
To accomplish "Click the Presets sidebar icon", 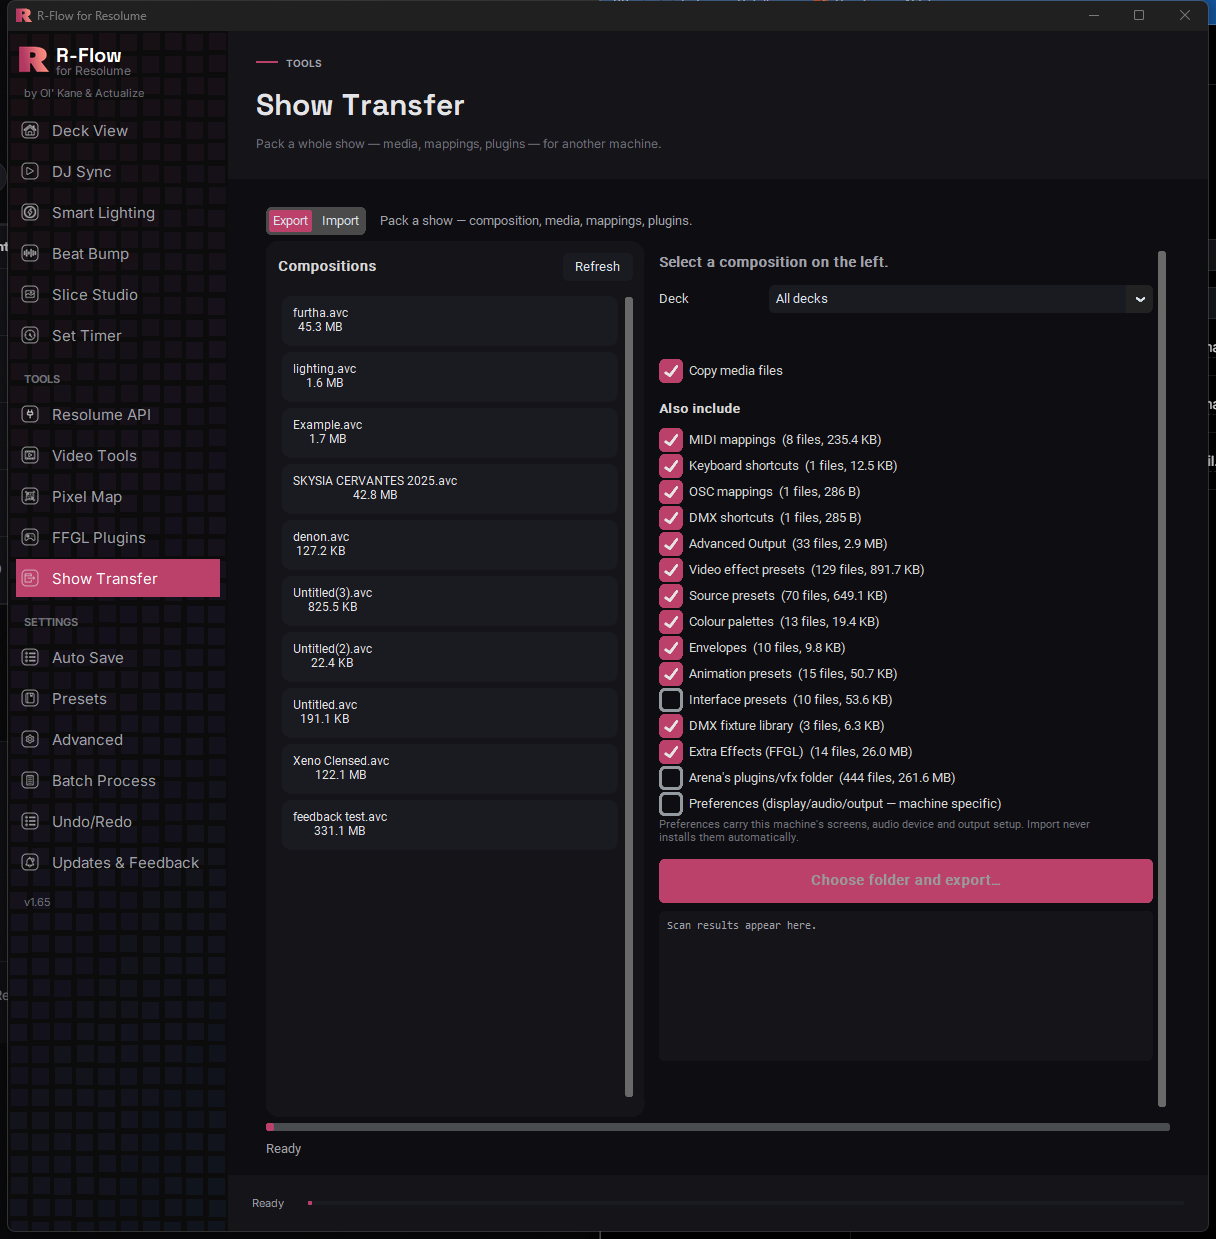I will pyautogui.click(x=30, y=698).
